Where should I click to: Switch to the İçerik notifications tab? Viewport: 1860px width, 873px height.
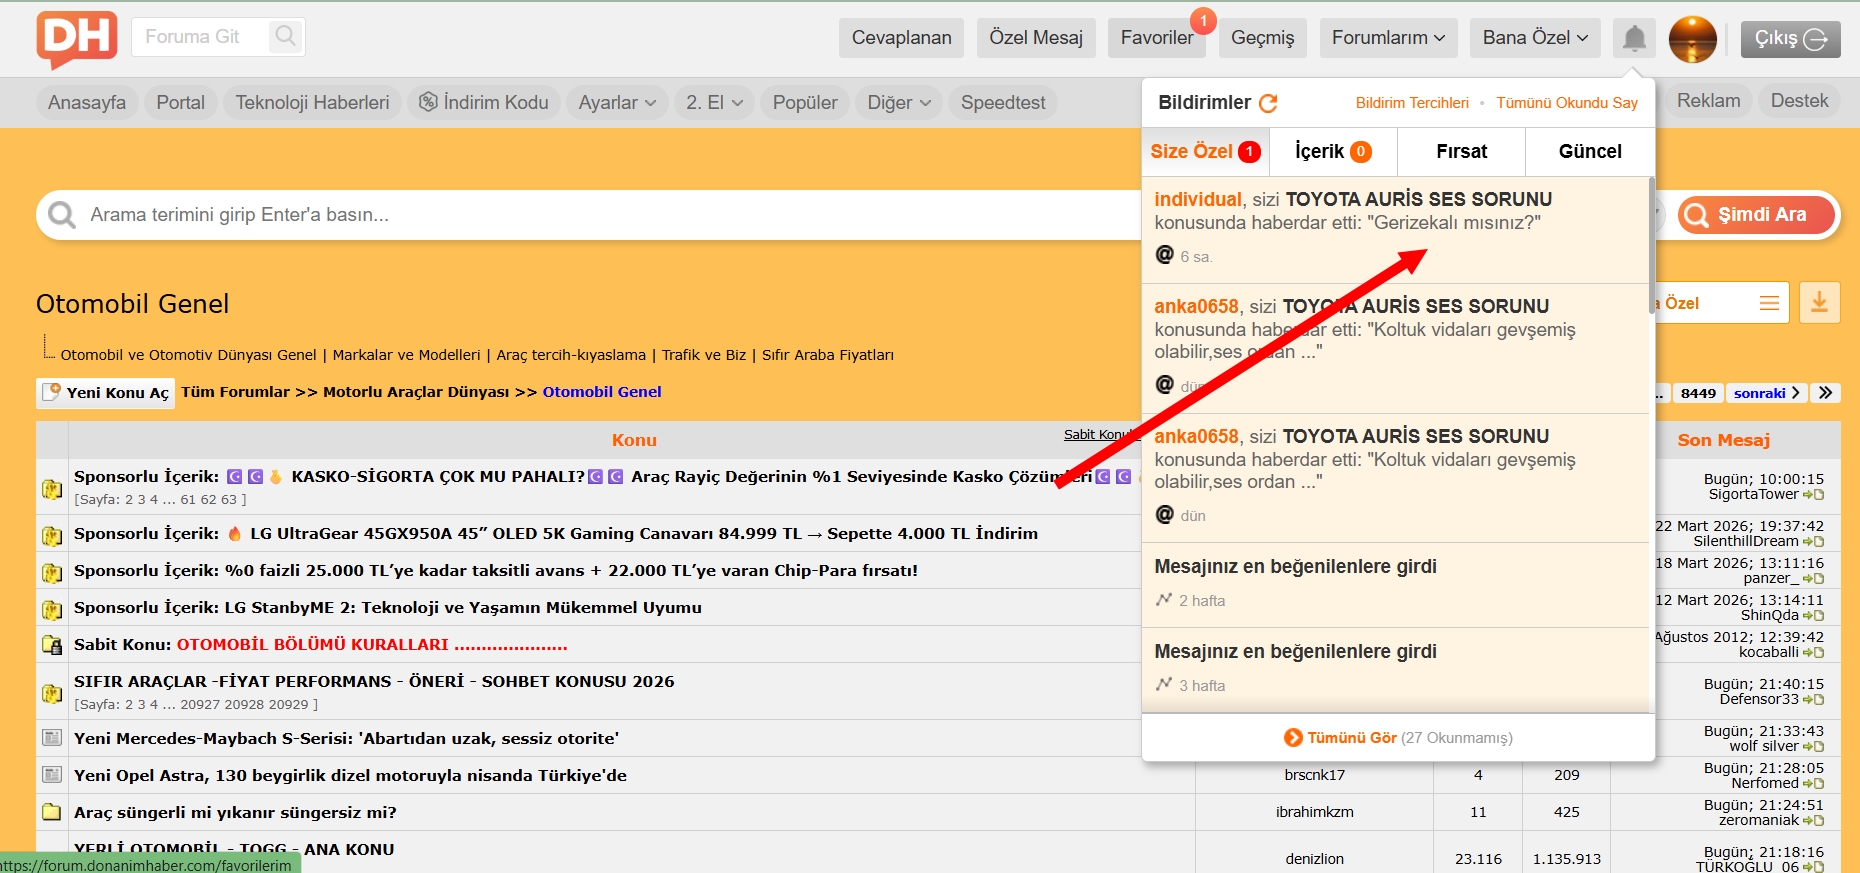pos(1332,152)
